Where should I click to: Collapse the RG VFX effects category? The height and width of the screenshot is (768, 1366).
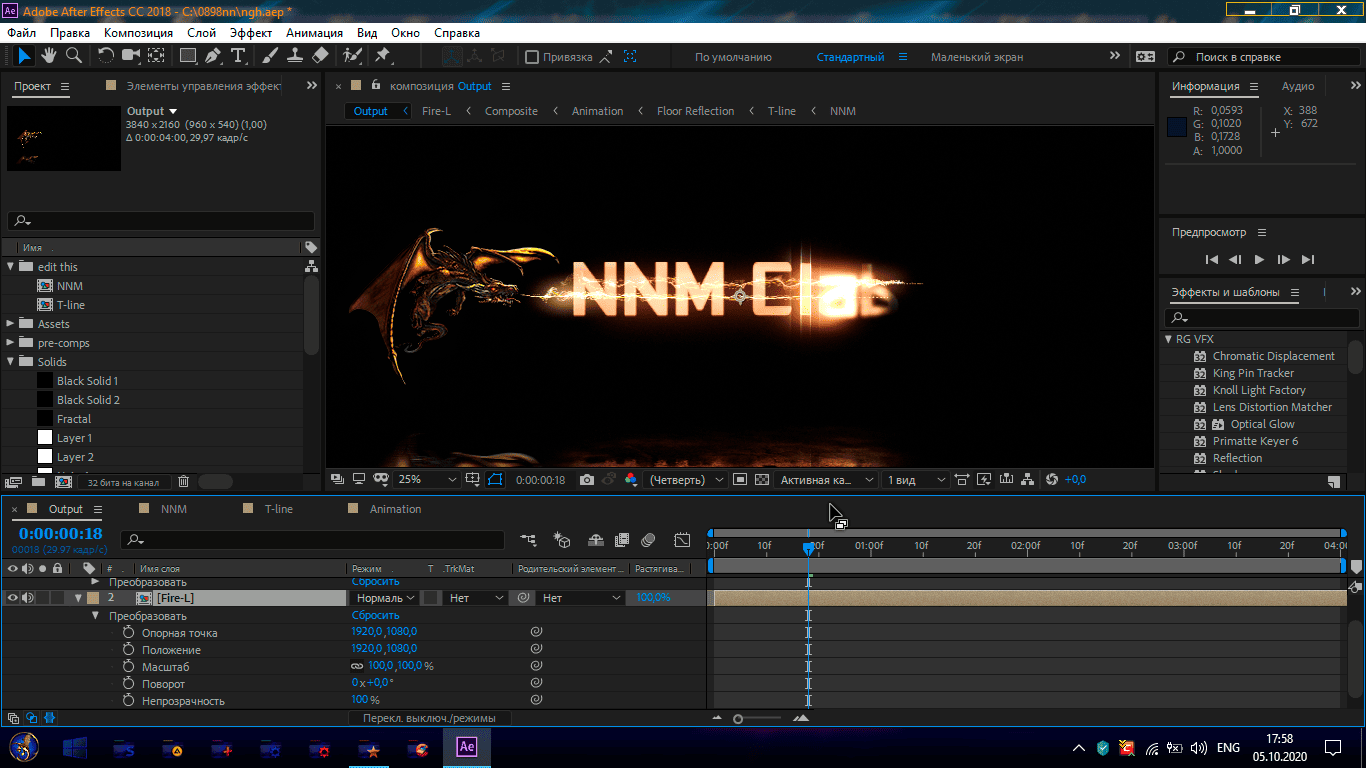1168,339
